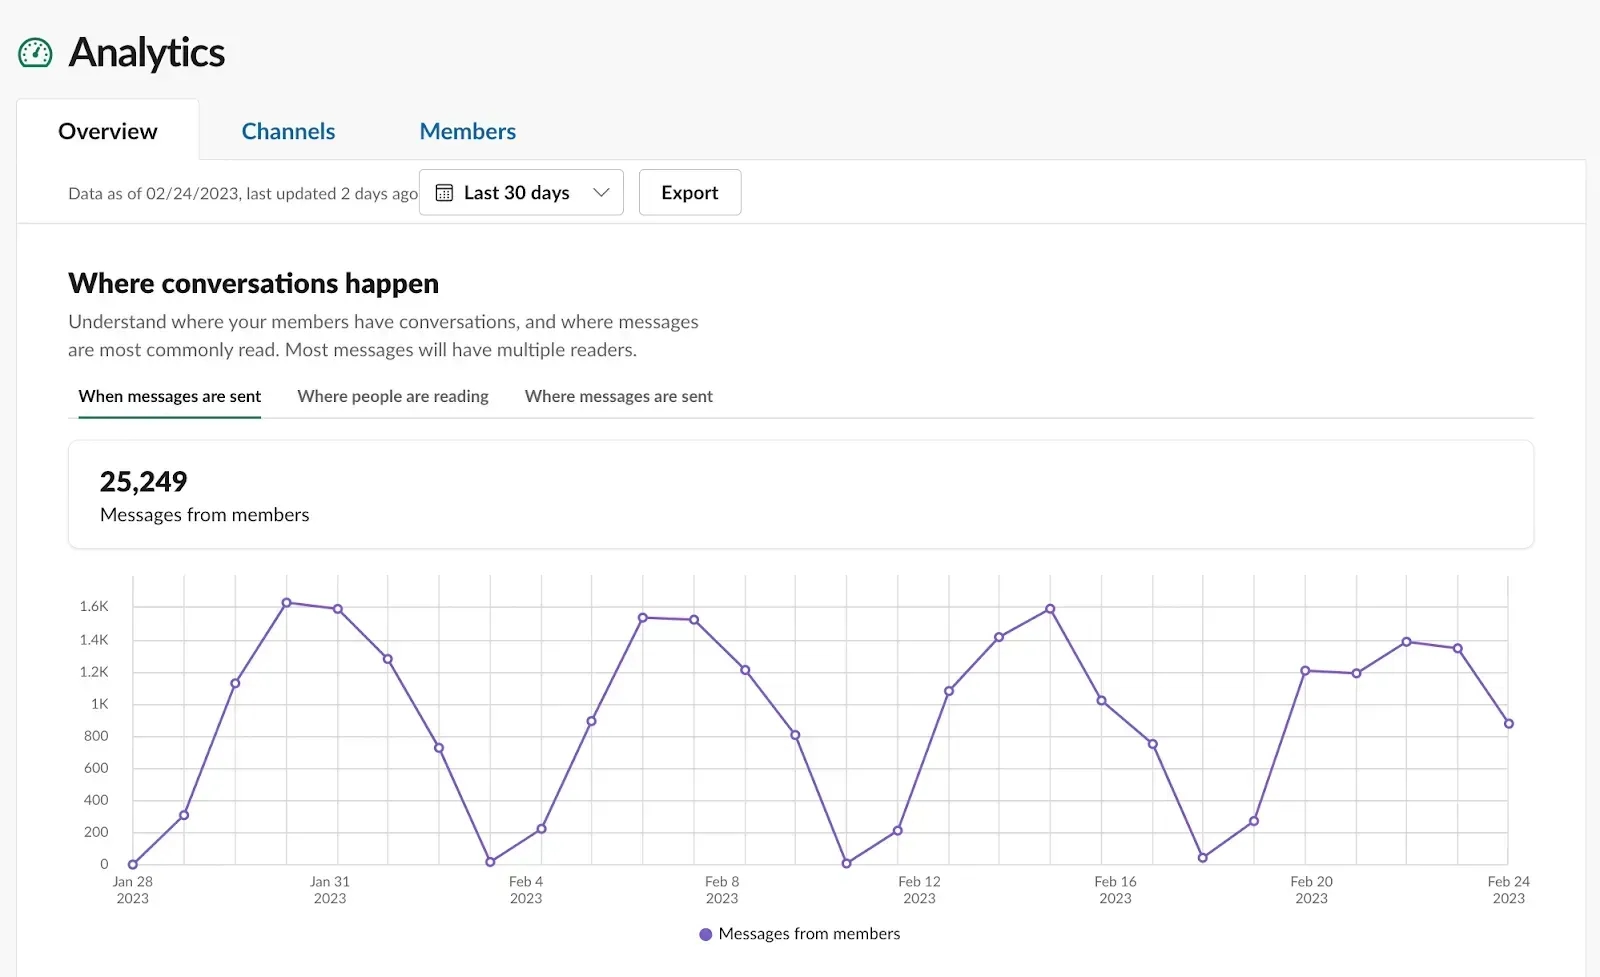Open the Members tab
Viewport: 1600px width, 977px height.
(468, 131)
